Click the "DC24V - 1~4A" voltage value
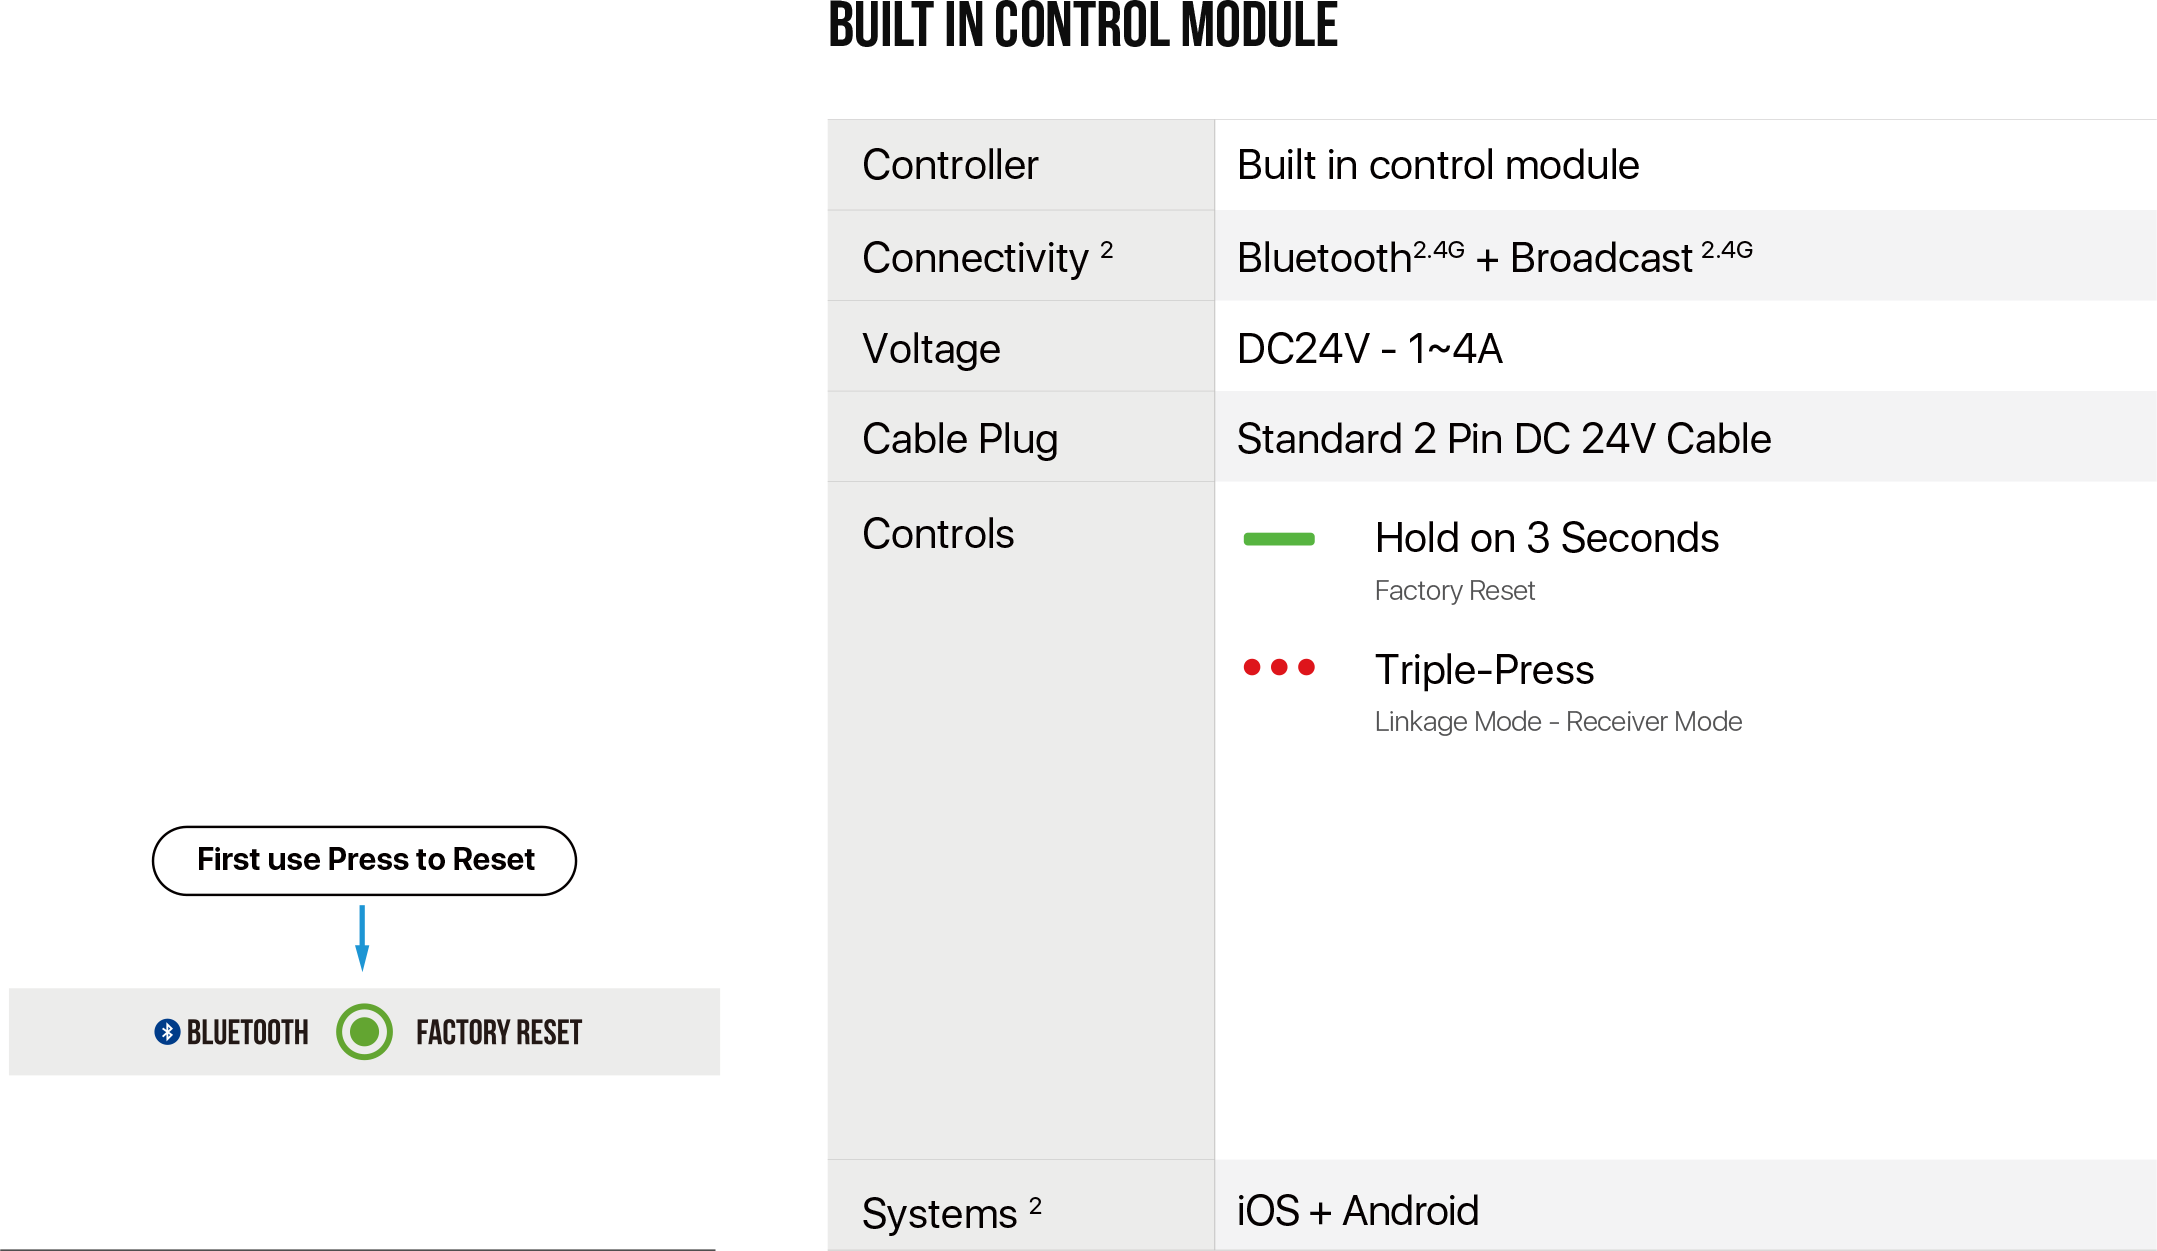The image size is (2157, 1251). [x=1369, y=349]
